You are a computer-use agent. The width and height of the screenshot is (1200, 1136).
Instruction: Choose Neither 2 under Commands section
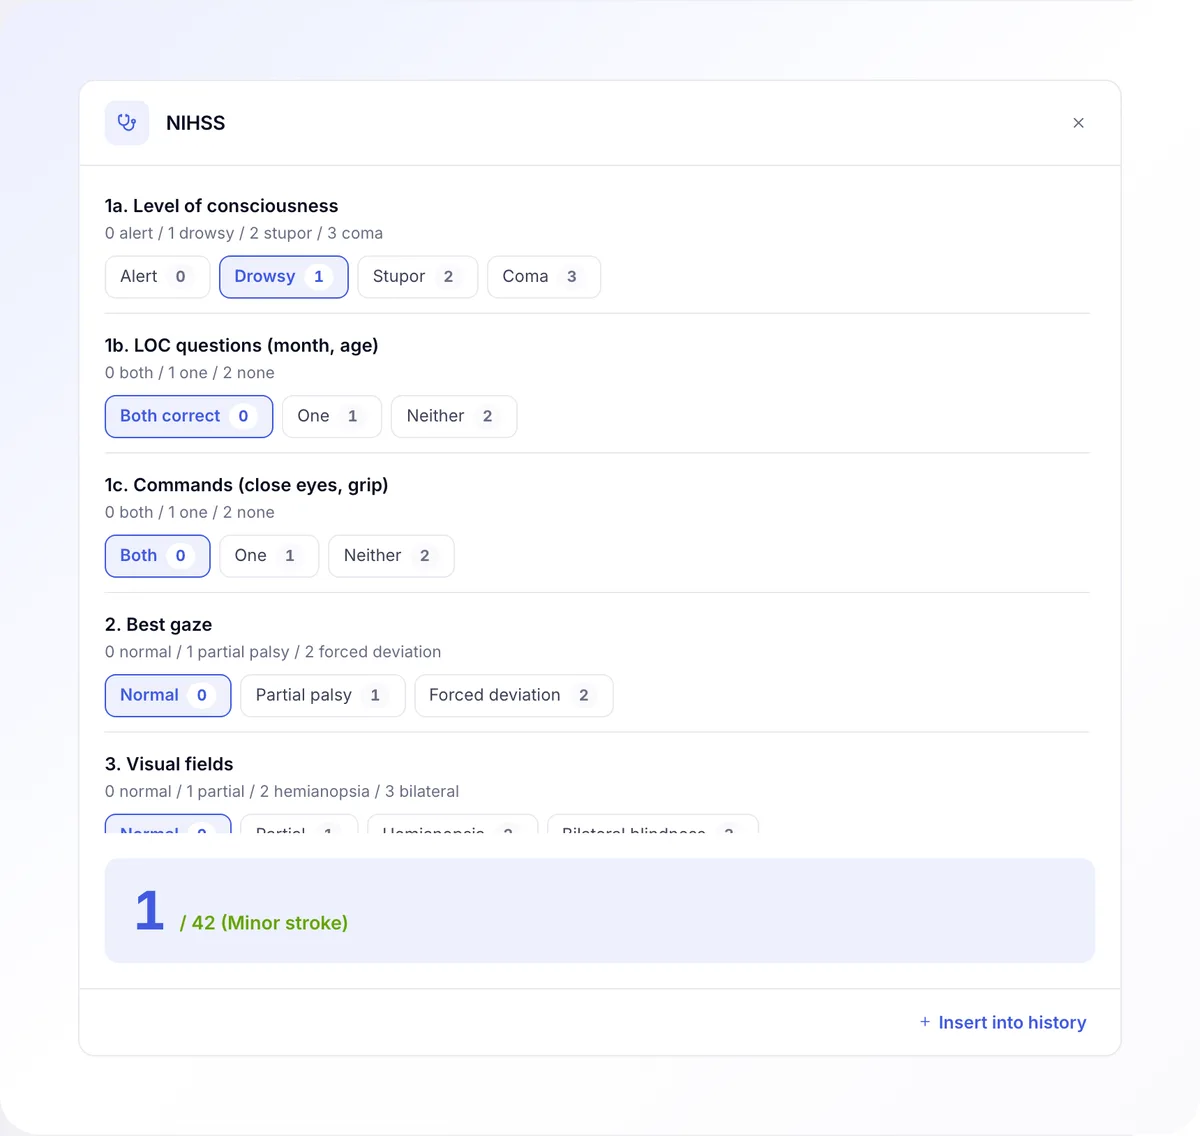(391, 556)
